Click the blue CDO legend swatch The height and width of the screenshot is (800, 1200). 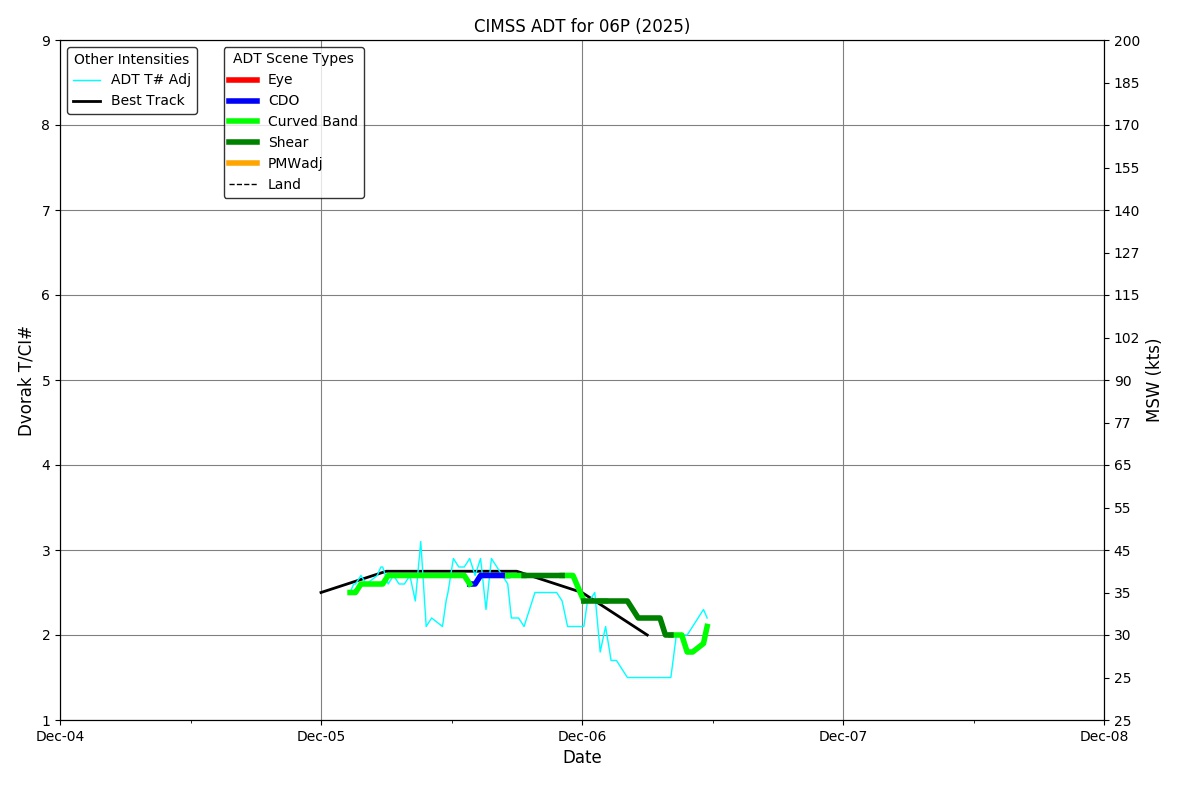(x=243, y=101)
